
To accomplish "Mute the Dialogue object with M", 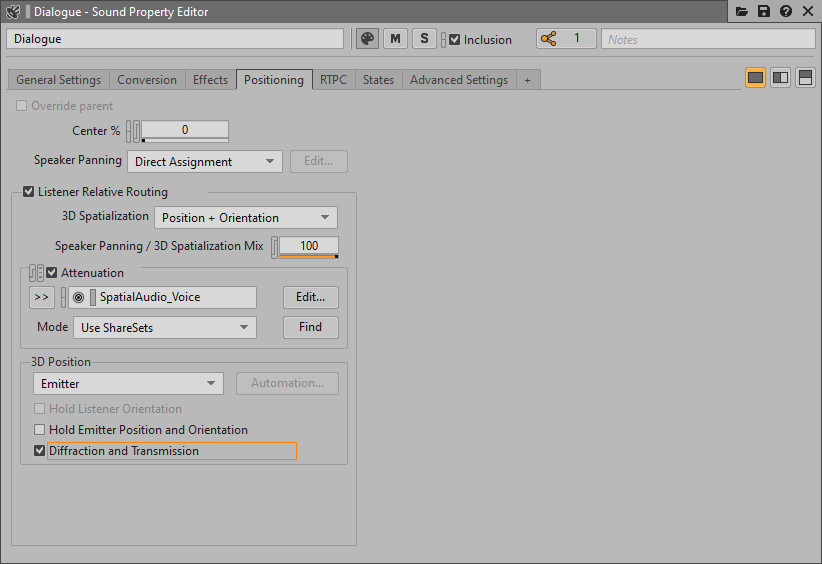I will click(x=396, y=39).
